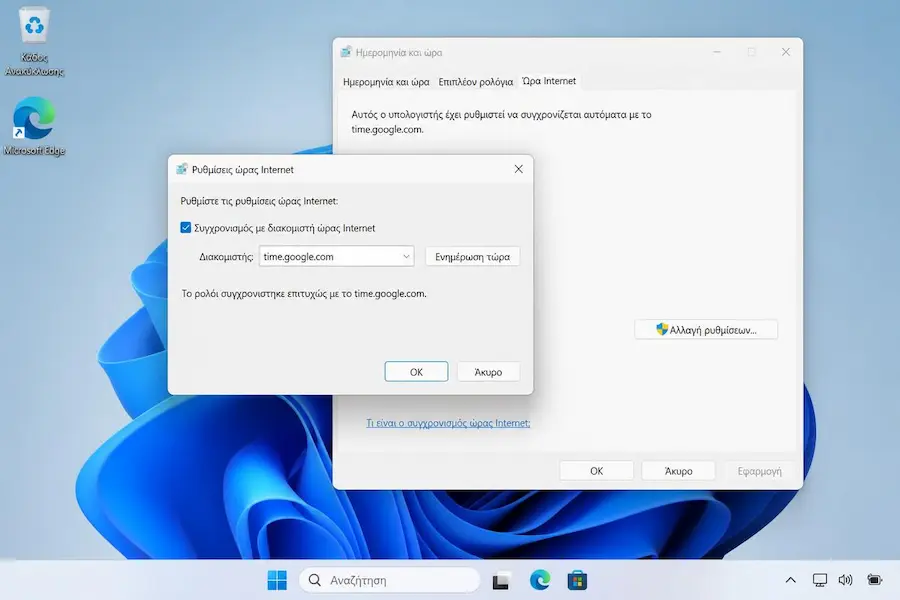Click the Ενημέρωση τώρα button
The height and width of the screenshot is (600, 900).
pyautogui.click(x=472, y=257)
